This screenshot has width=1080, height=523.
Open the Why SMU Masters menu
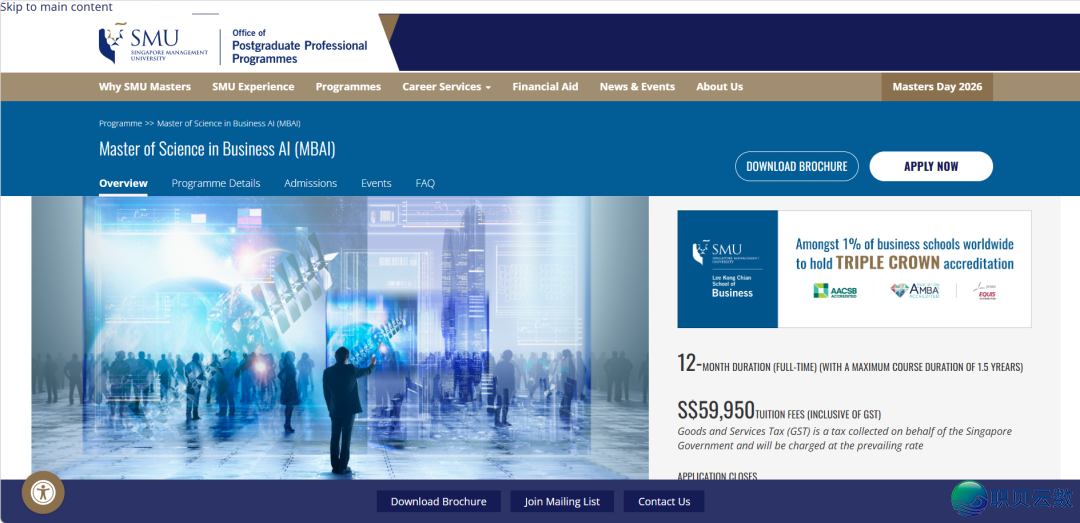[144, 87]
